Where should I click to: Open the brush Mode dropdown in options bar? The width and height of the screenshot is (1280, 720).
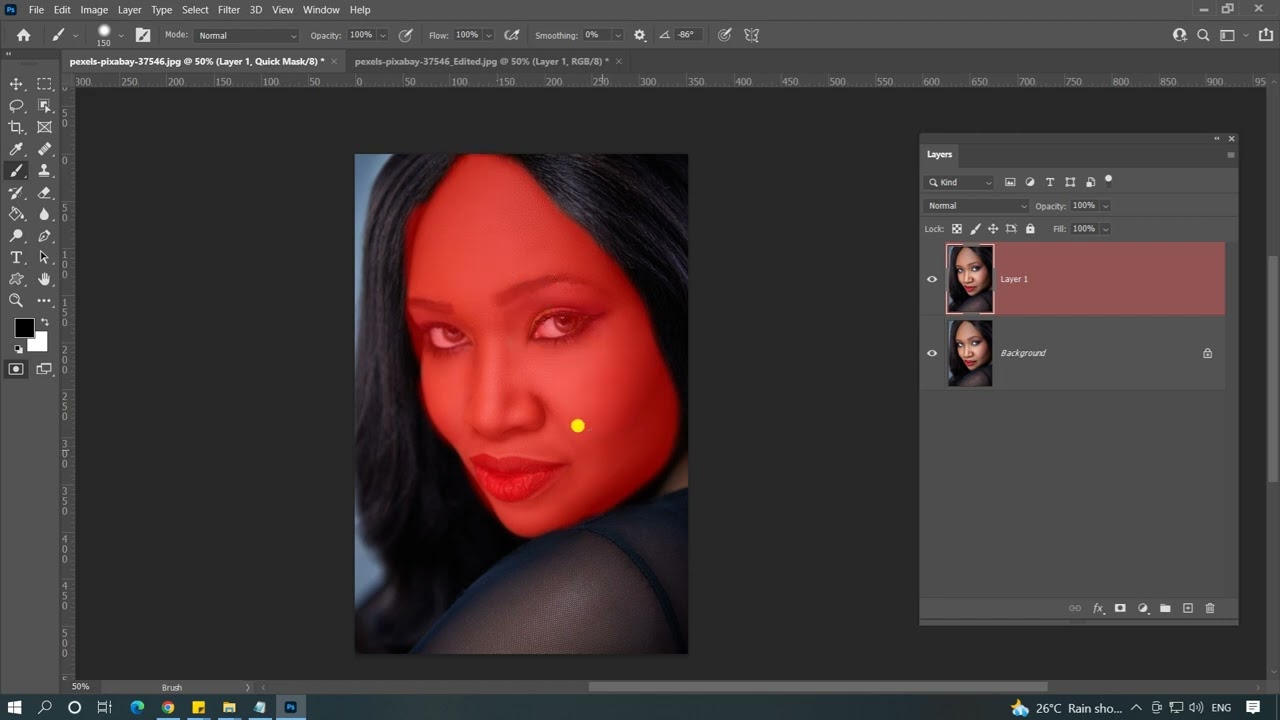[246, 35]
